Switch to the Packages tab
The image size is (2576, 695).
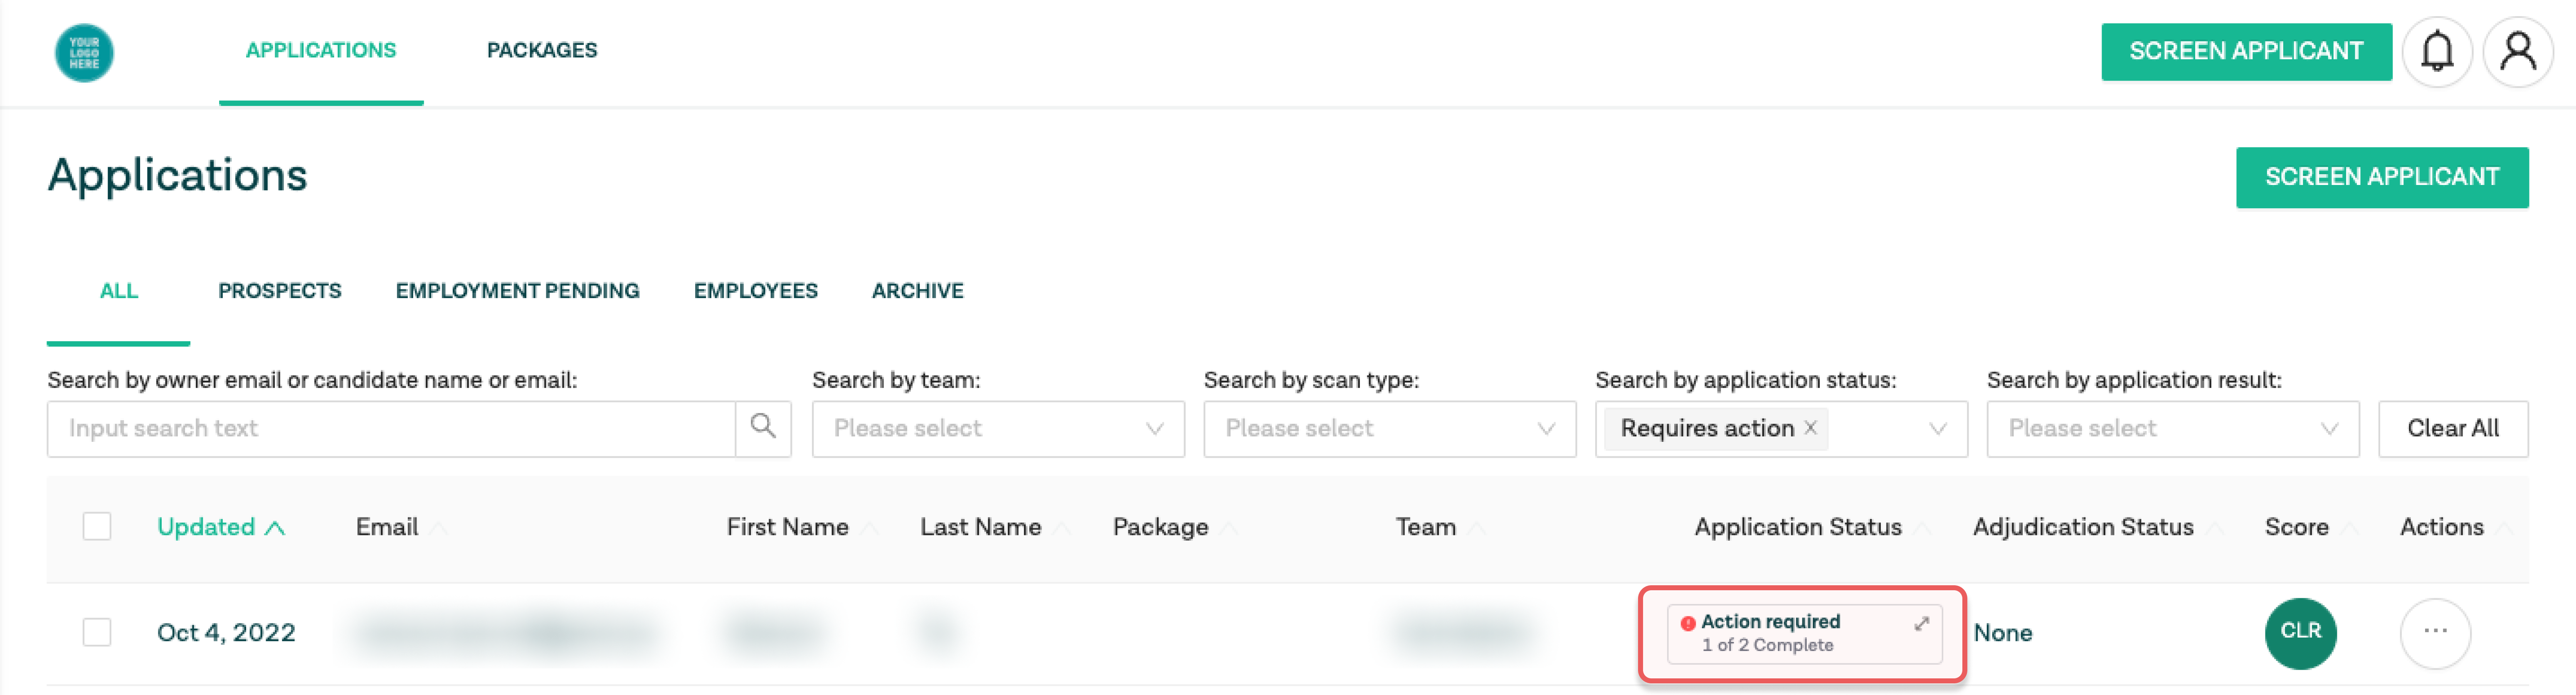click(x=542, y=50)
